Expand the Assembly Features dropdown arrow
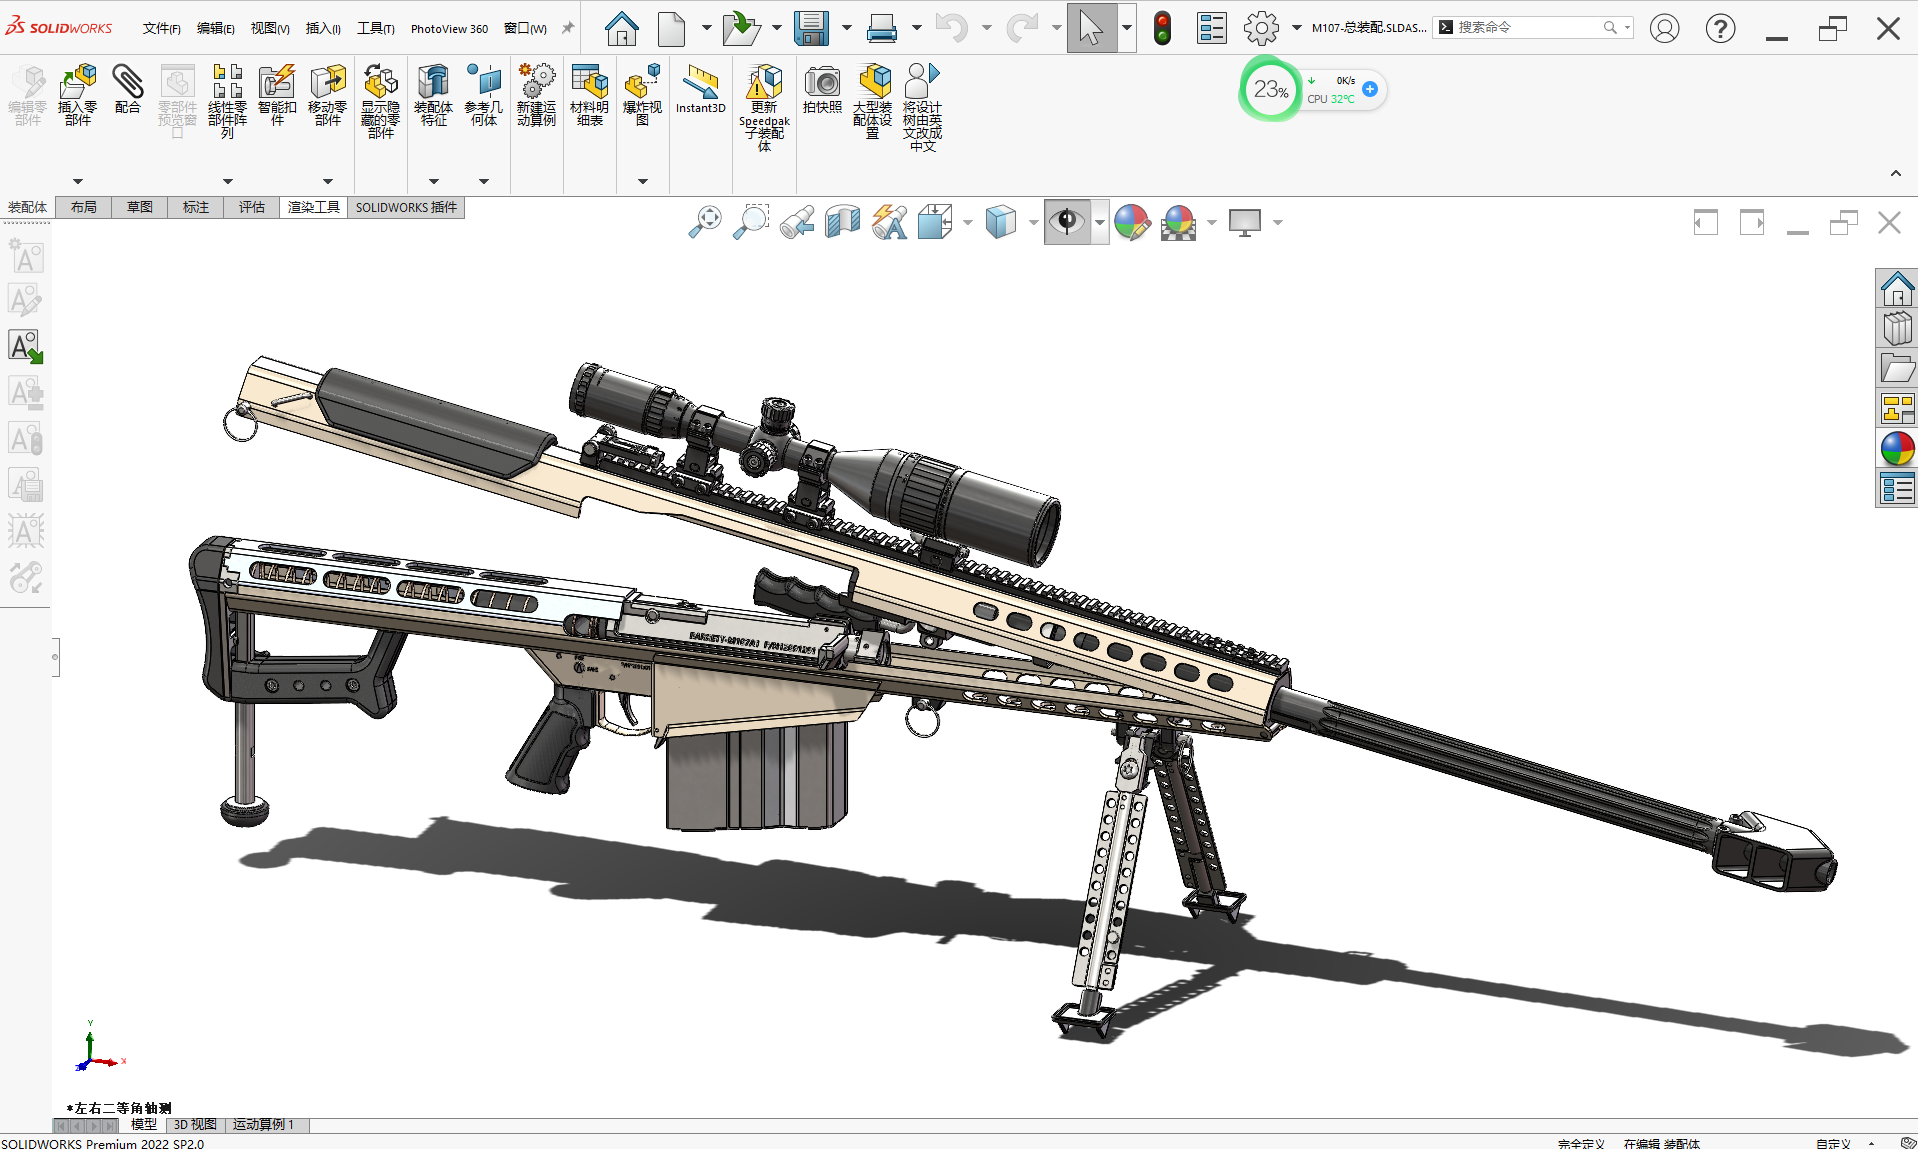The image size is (1918, 1149). (433, 181)
